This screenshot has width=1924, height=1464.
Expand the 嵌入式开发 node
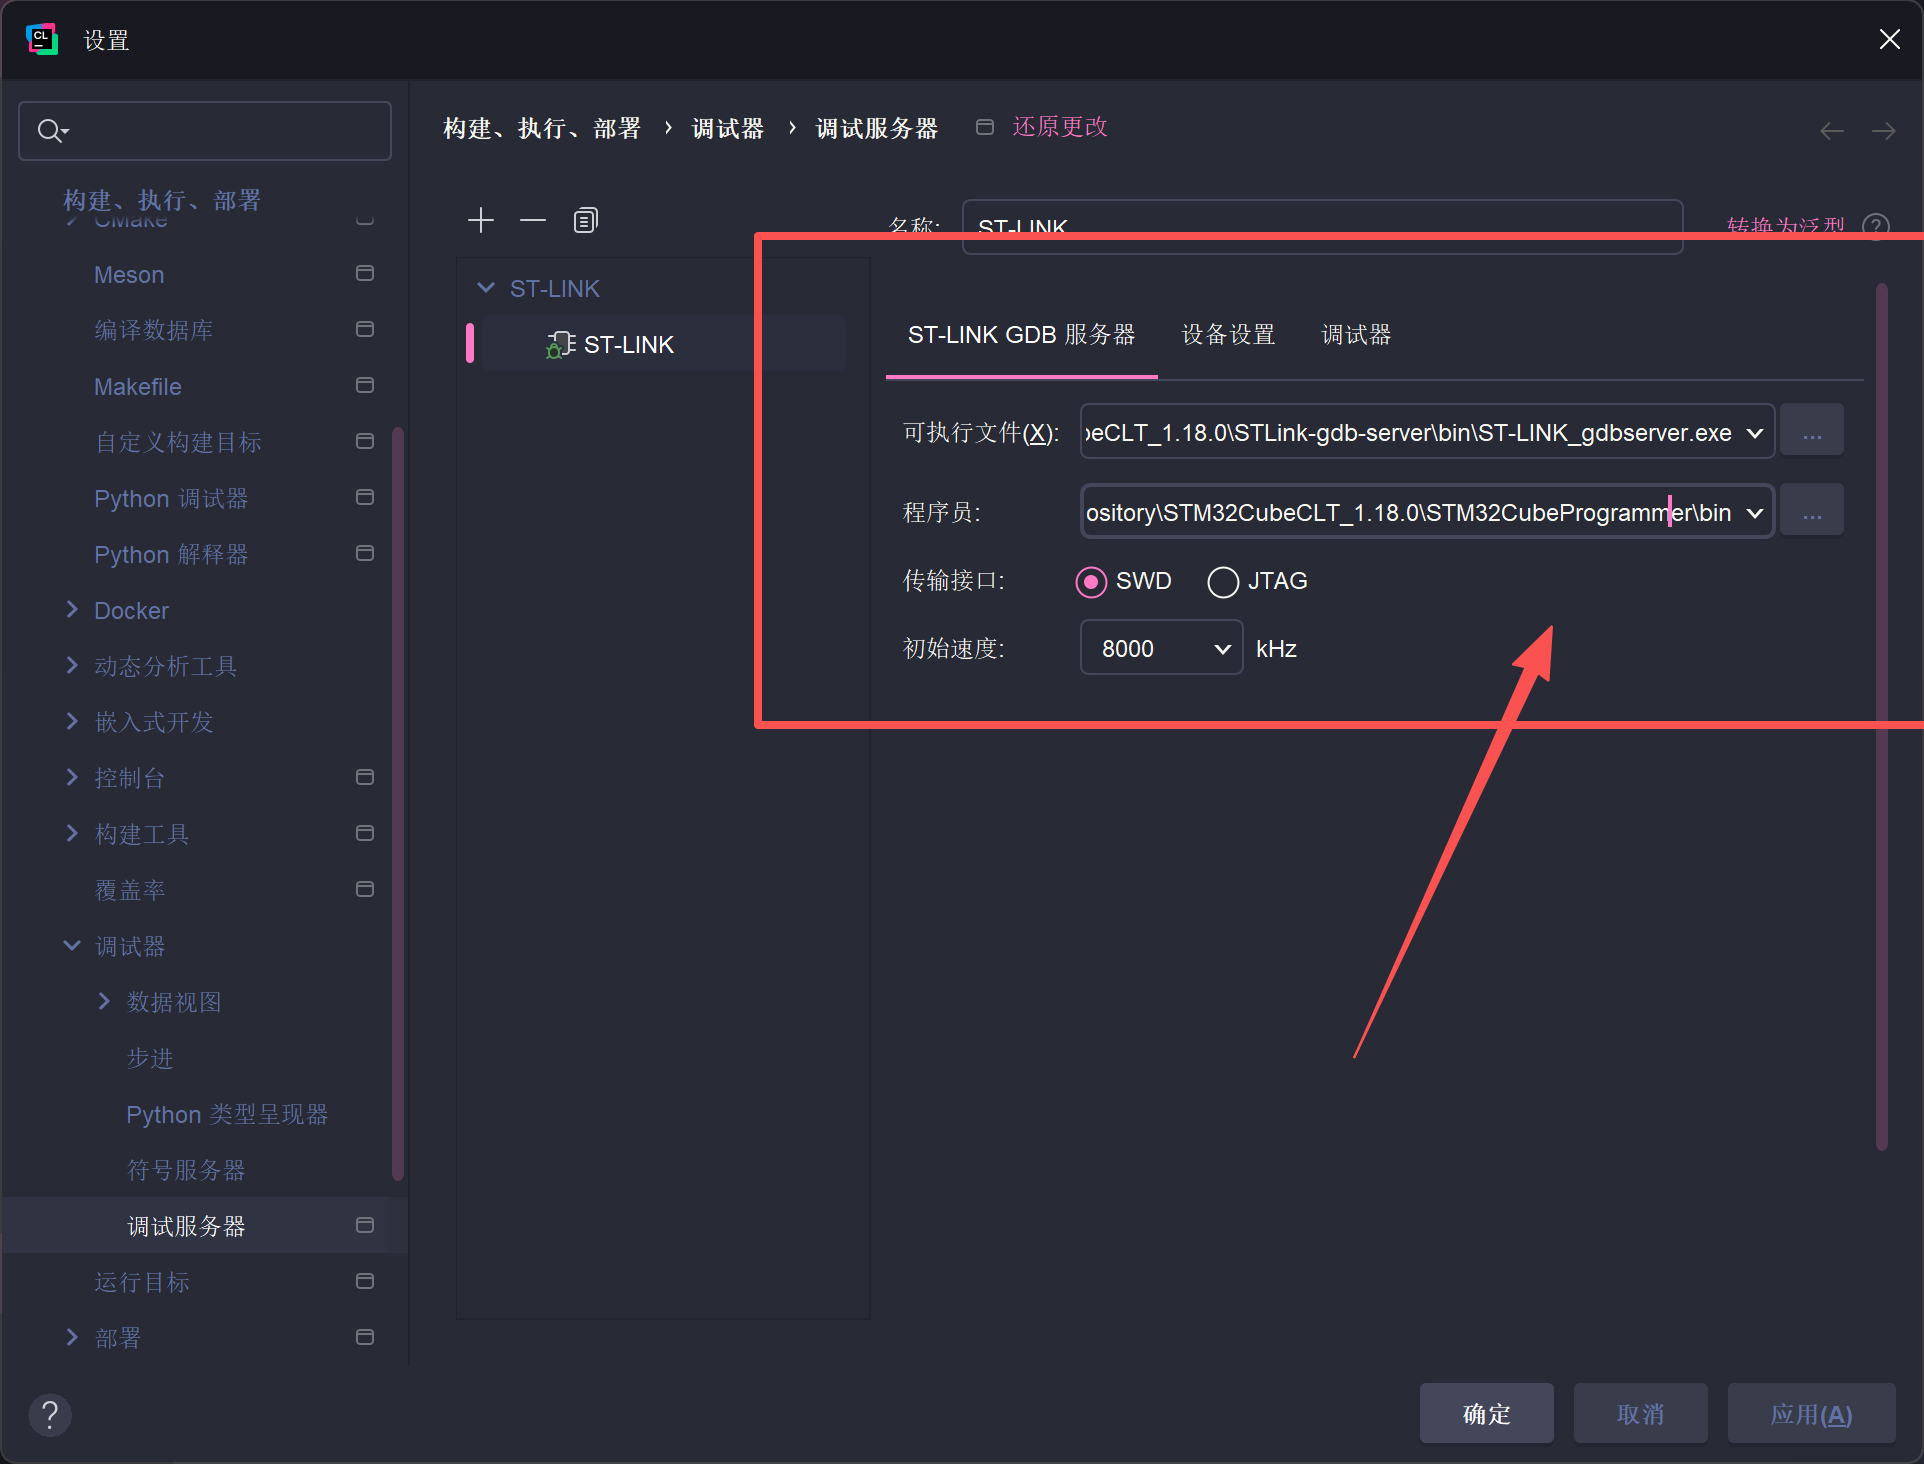coord(72,722)
